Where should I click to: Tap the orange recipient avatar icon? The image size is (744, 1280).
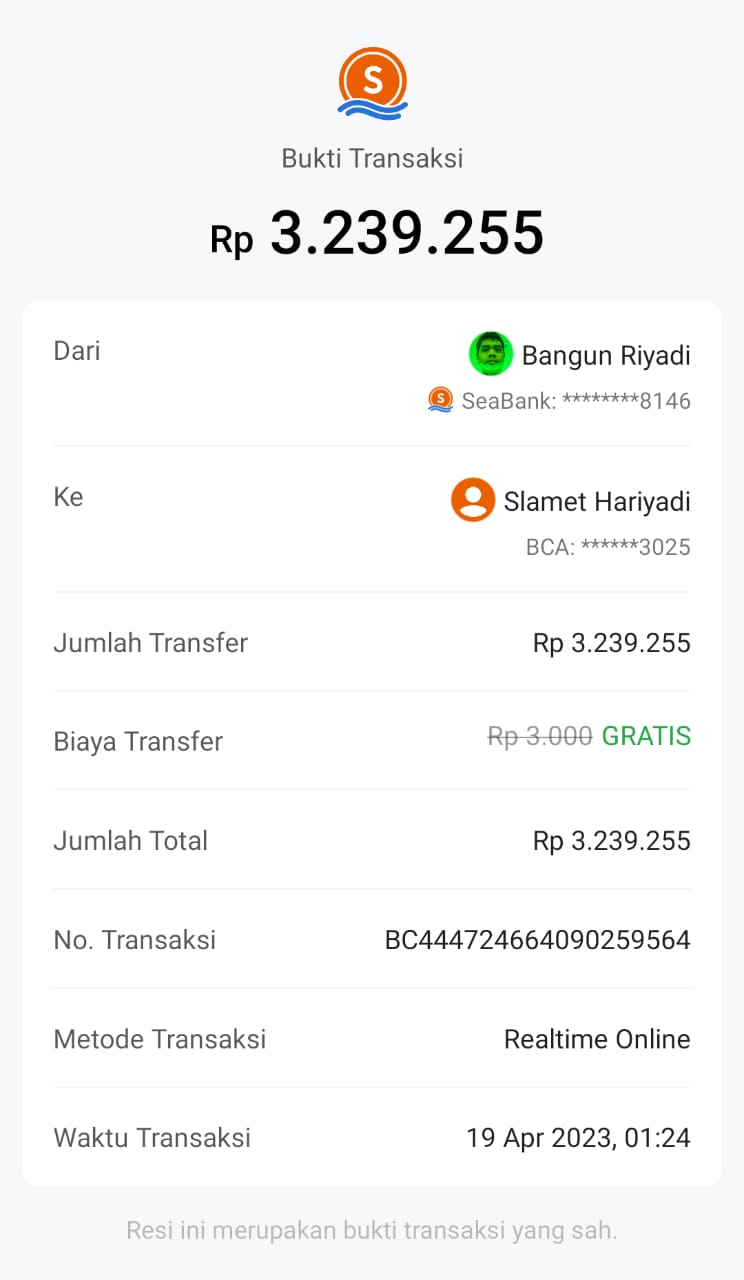coord(473,500)
